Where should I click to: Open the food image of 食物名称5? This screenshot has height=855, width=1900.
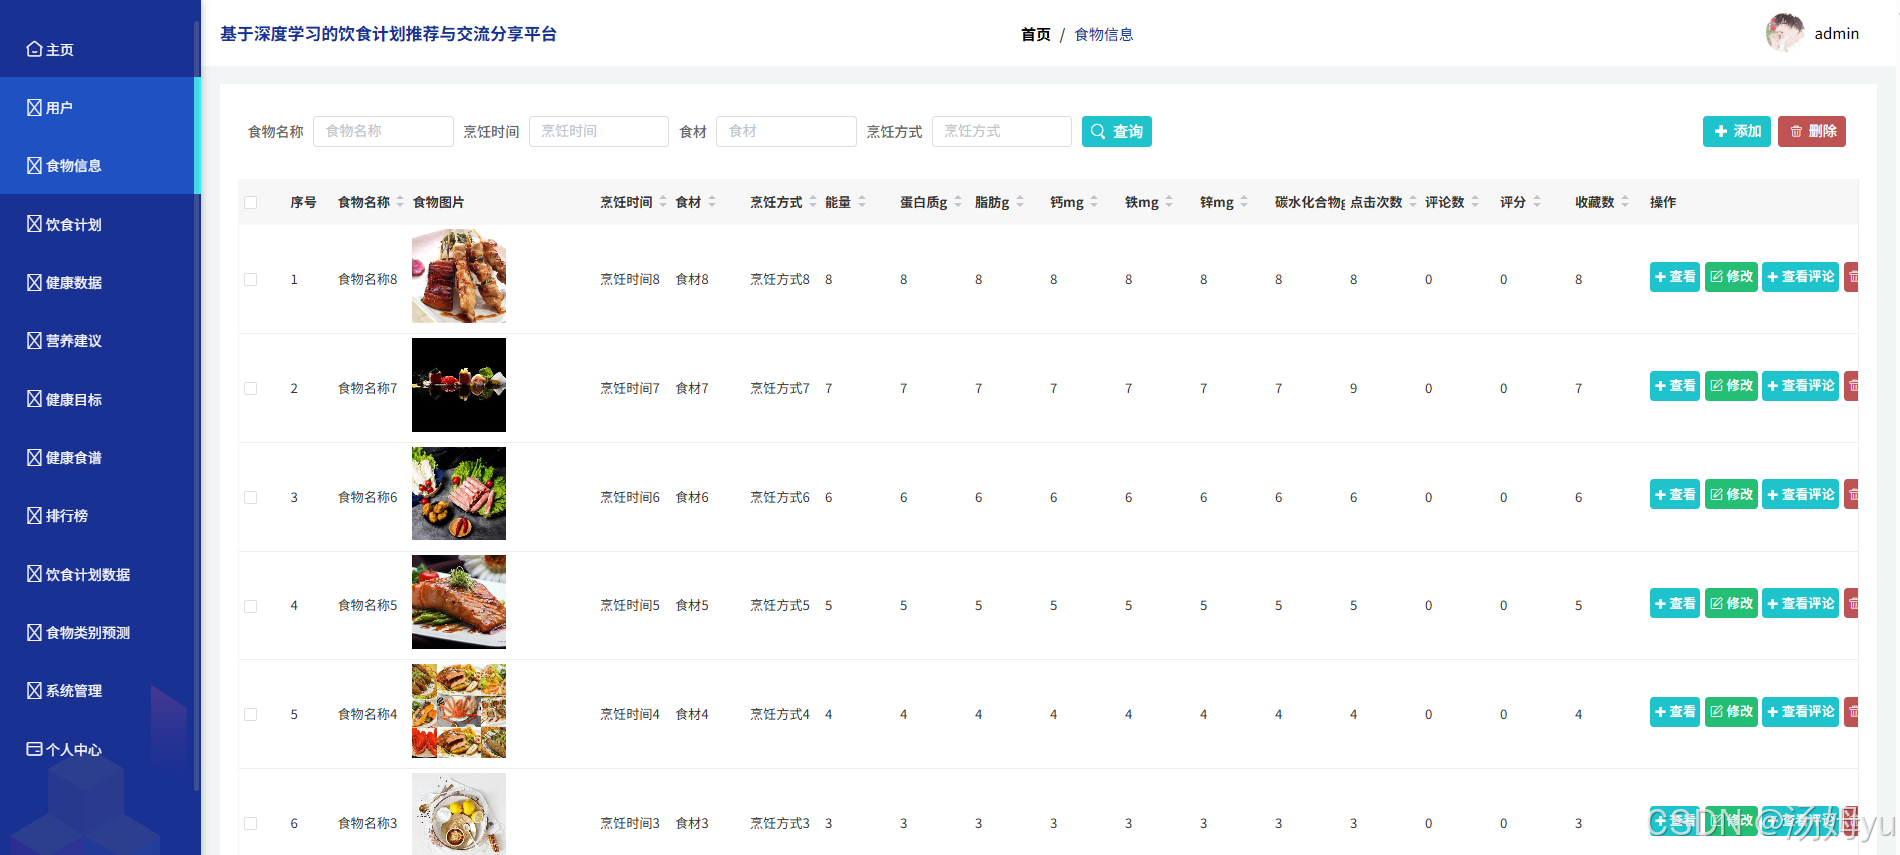pyautogui.click(x=459, y=602)
